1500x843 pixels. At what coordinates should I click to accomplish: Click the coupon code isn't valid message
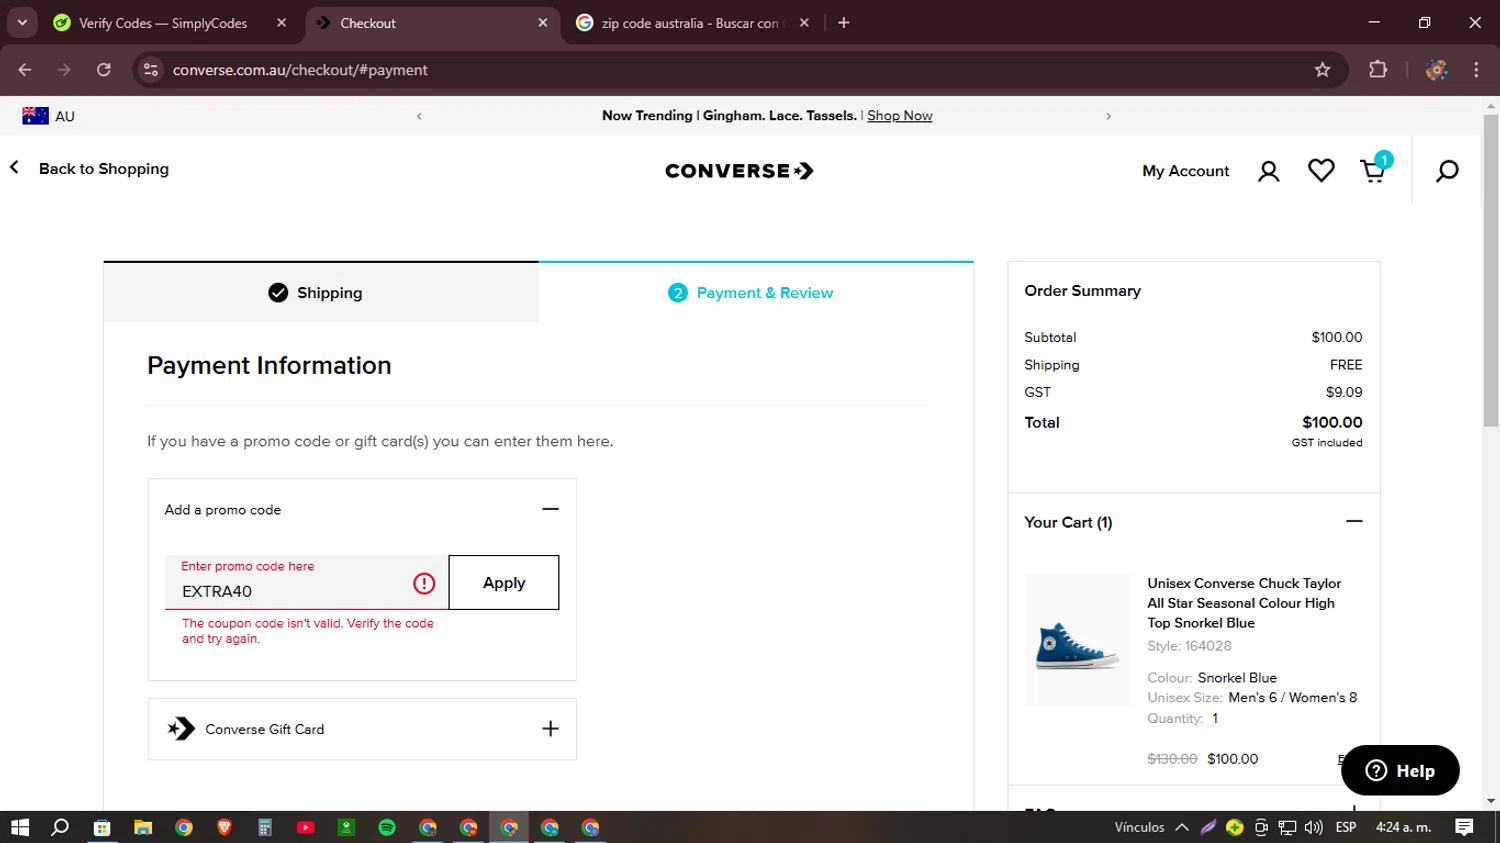click(308, 631)
